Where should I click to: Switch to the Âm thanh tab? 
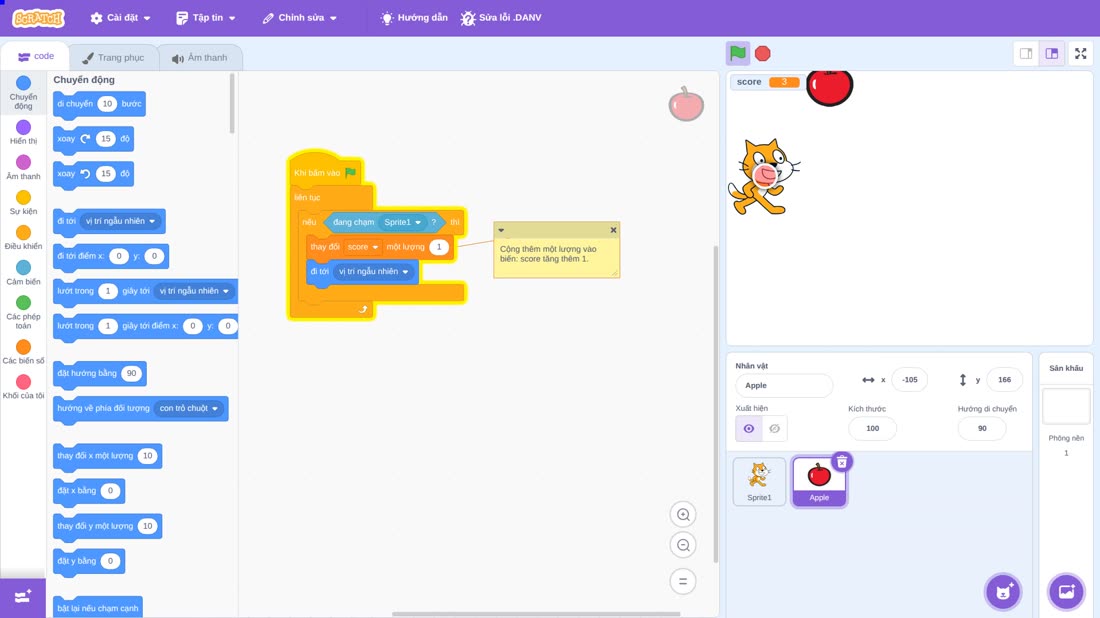[200, 58]
